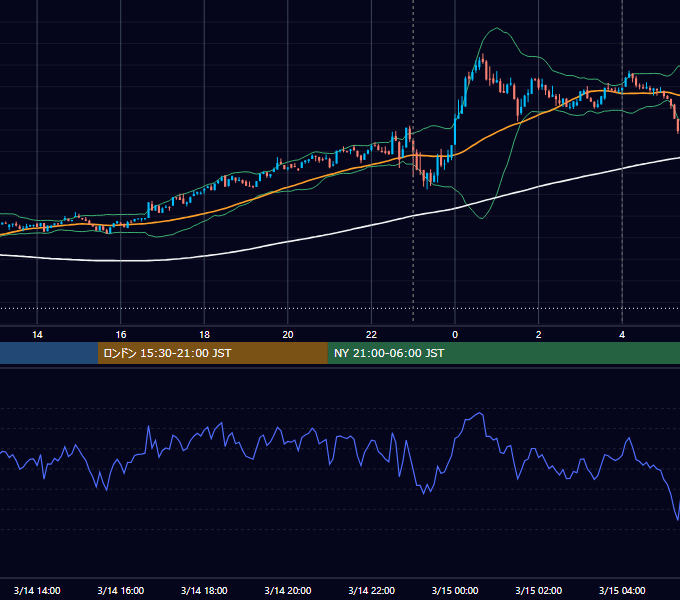Click the '3/15 02:00' date label
This screenshot has width=680, height=600.
click(539, 590)
